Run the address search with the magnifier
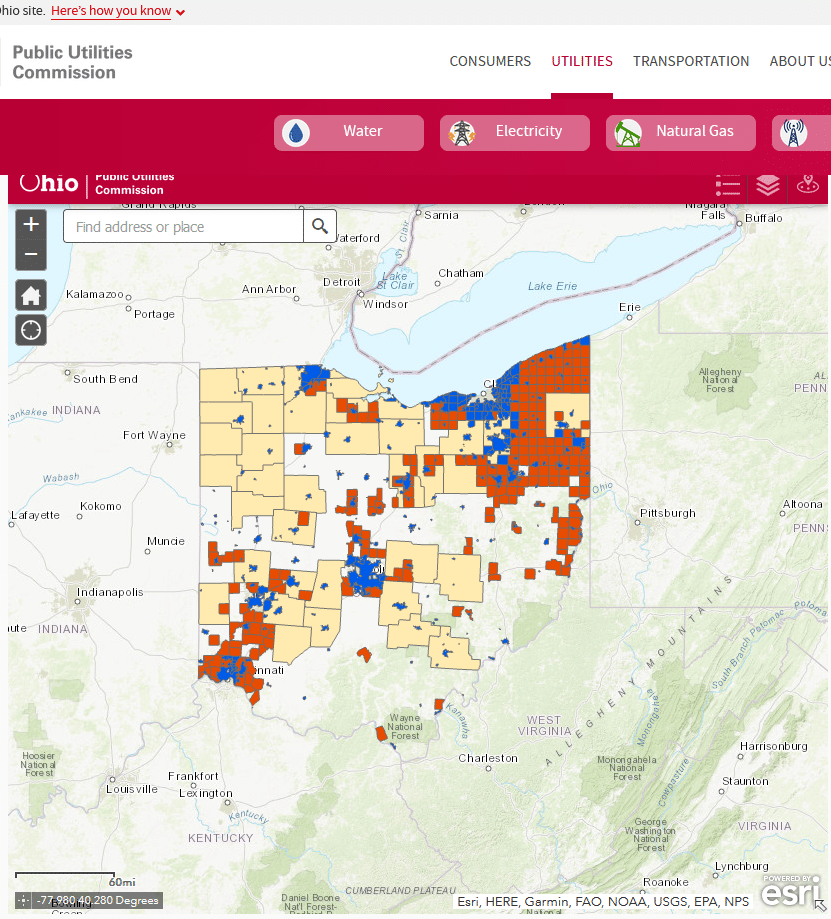The image size is (831, 919). click(320, 226)
